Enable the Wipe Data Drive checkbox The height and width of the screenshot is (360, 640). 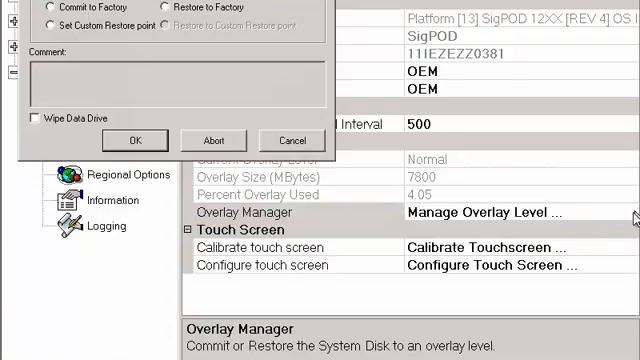[x=35, y=118]
